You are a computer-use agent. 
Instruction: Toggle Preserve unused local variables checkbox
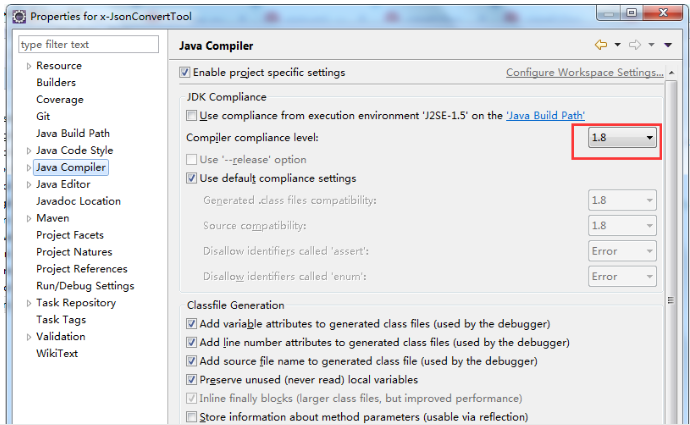coord(192,380)
